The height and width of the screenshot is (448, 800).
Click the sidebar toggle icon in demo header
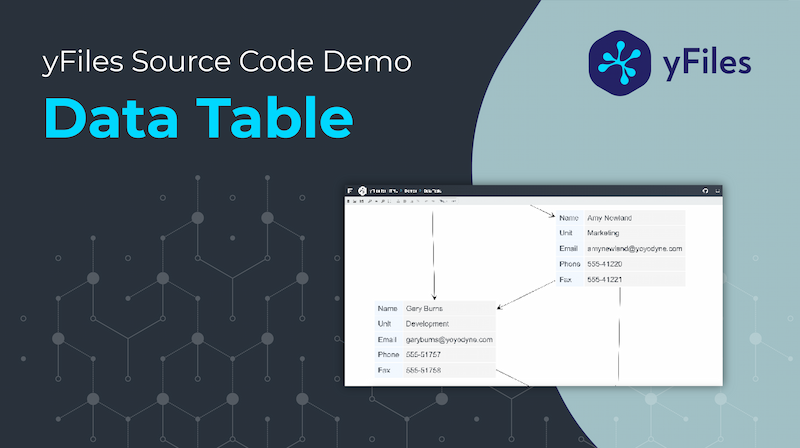click(350, 190)
